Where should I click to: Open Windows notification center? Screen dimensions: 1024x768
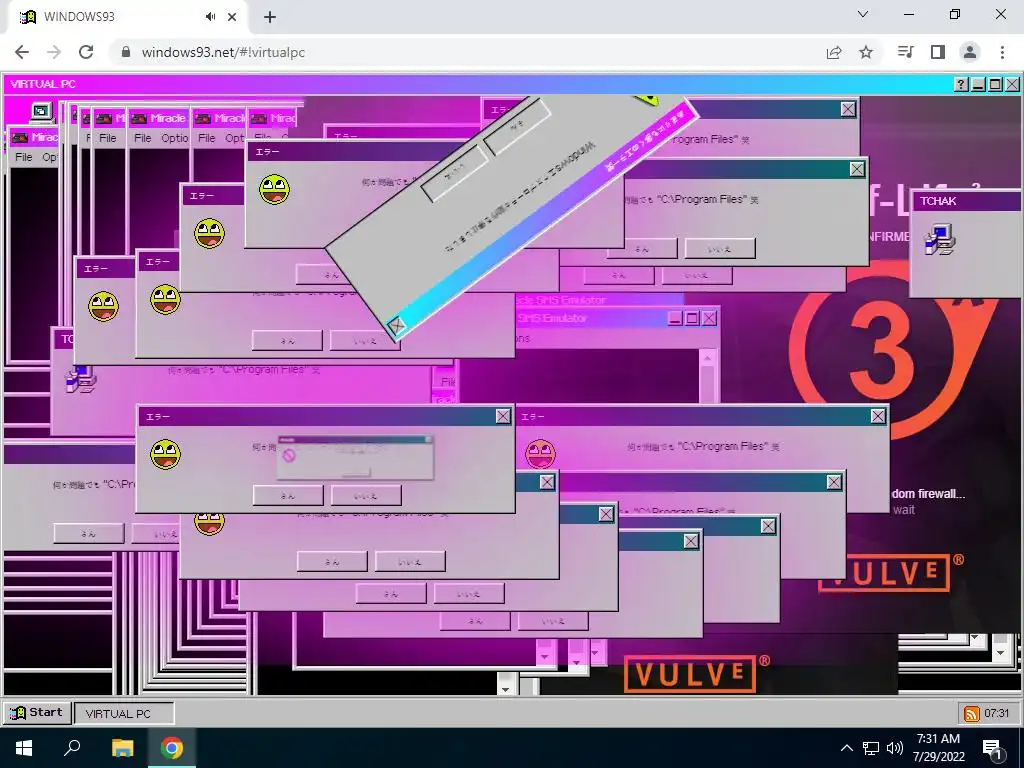(992, 748)
